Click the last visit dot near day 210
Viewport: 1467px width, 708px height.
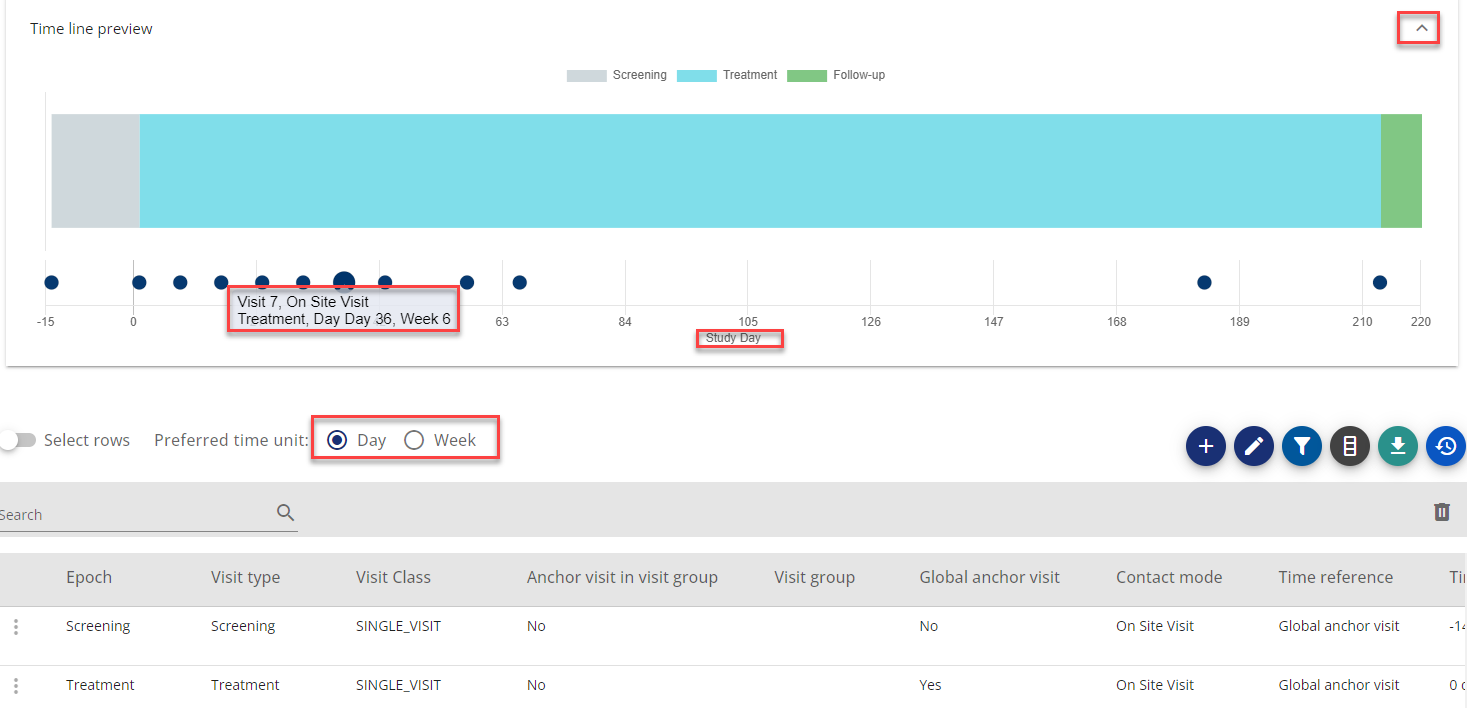[1380, 283]
